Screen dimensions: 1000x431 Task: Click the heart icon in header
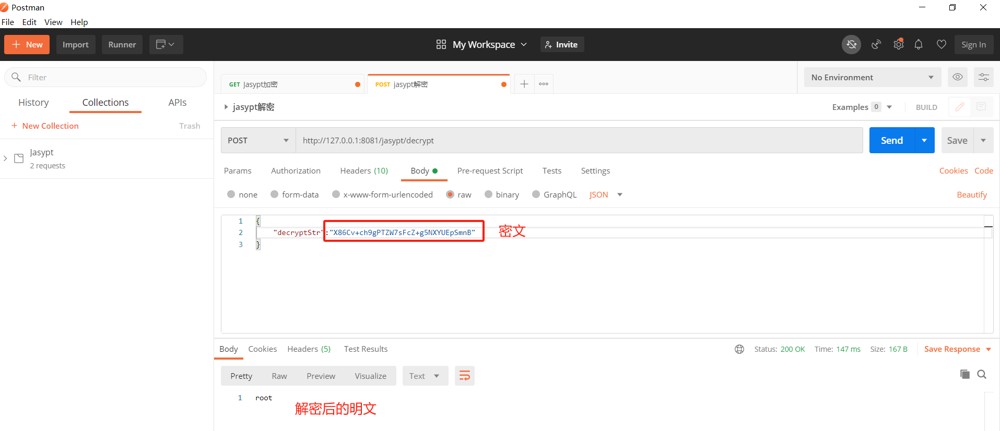pos(941,45)
